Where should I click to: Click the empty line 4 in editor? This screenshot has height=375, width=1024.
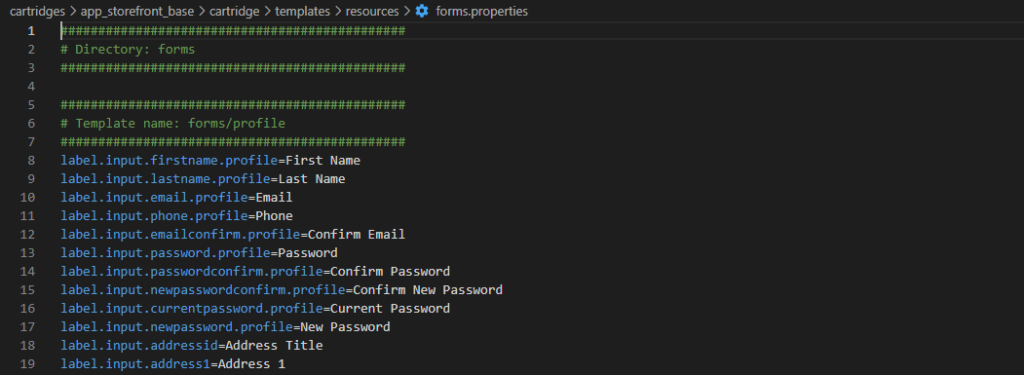[522, 86]
